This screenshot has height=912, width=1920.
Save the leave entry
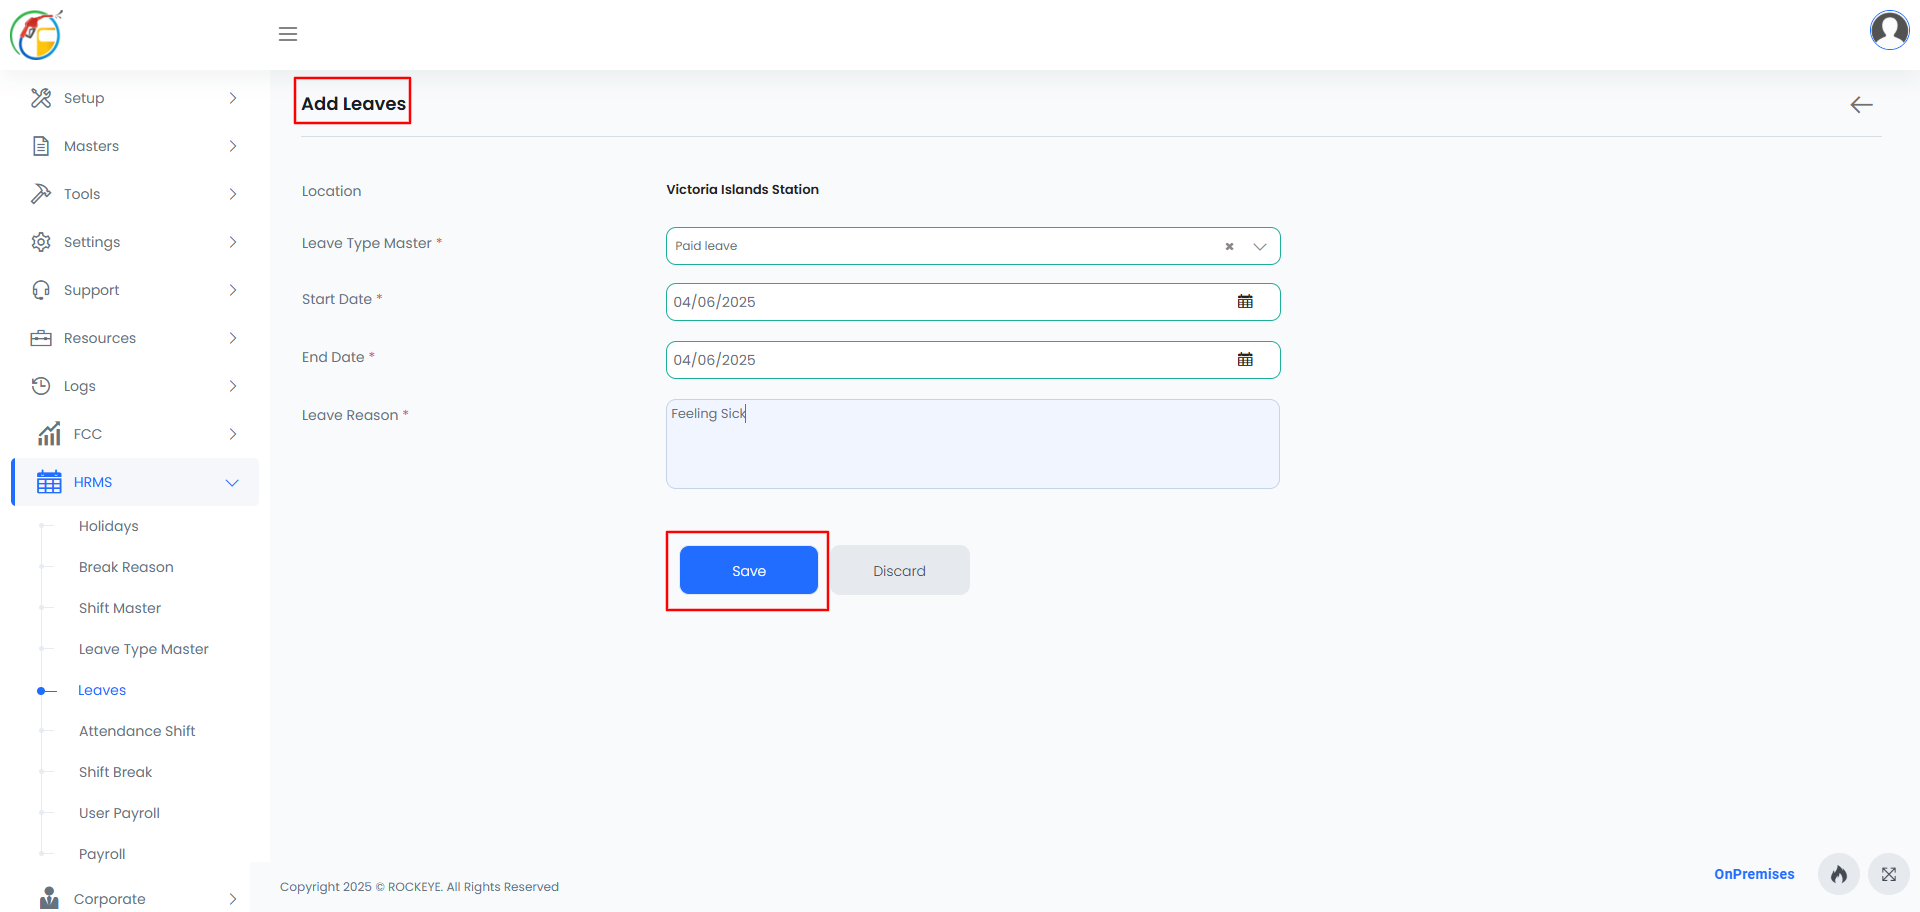coord(749,570)
